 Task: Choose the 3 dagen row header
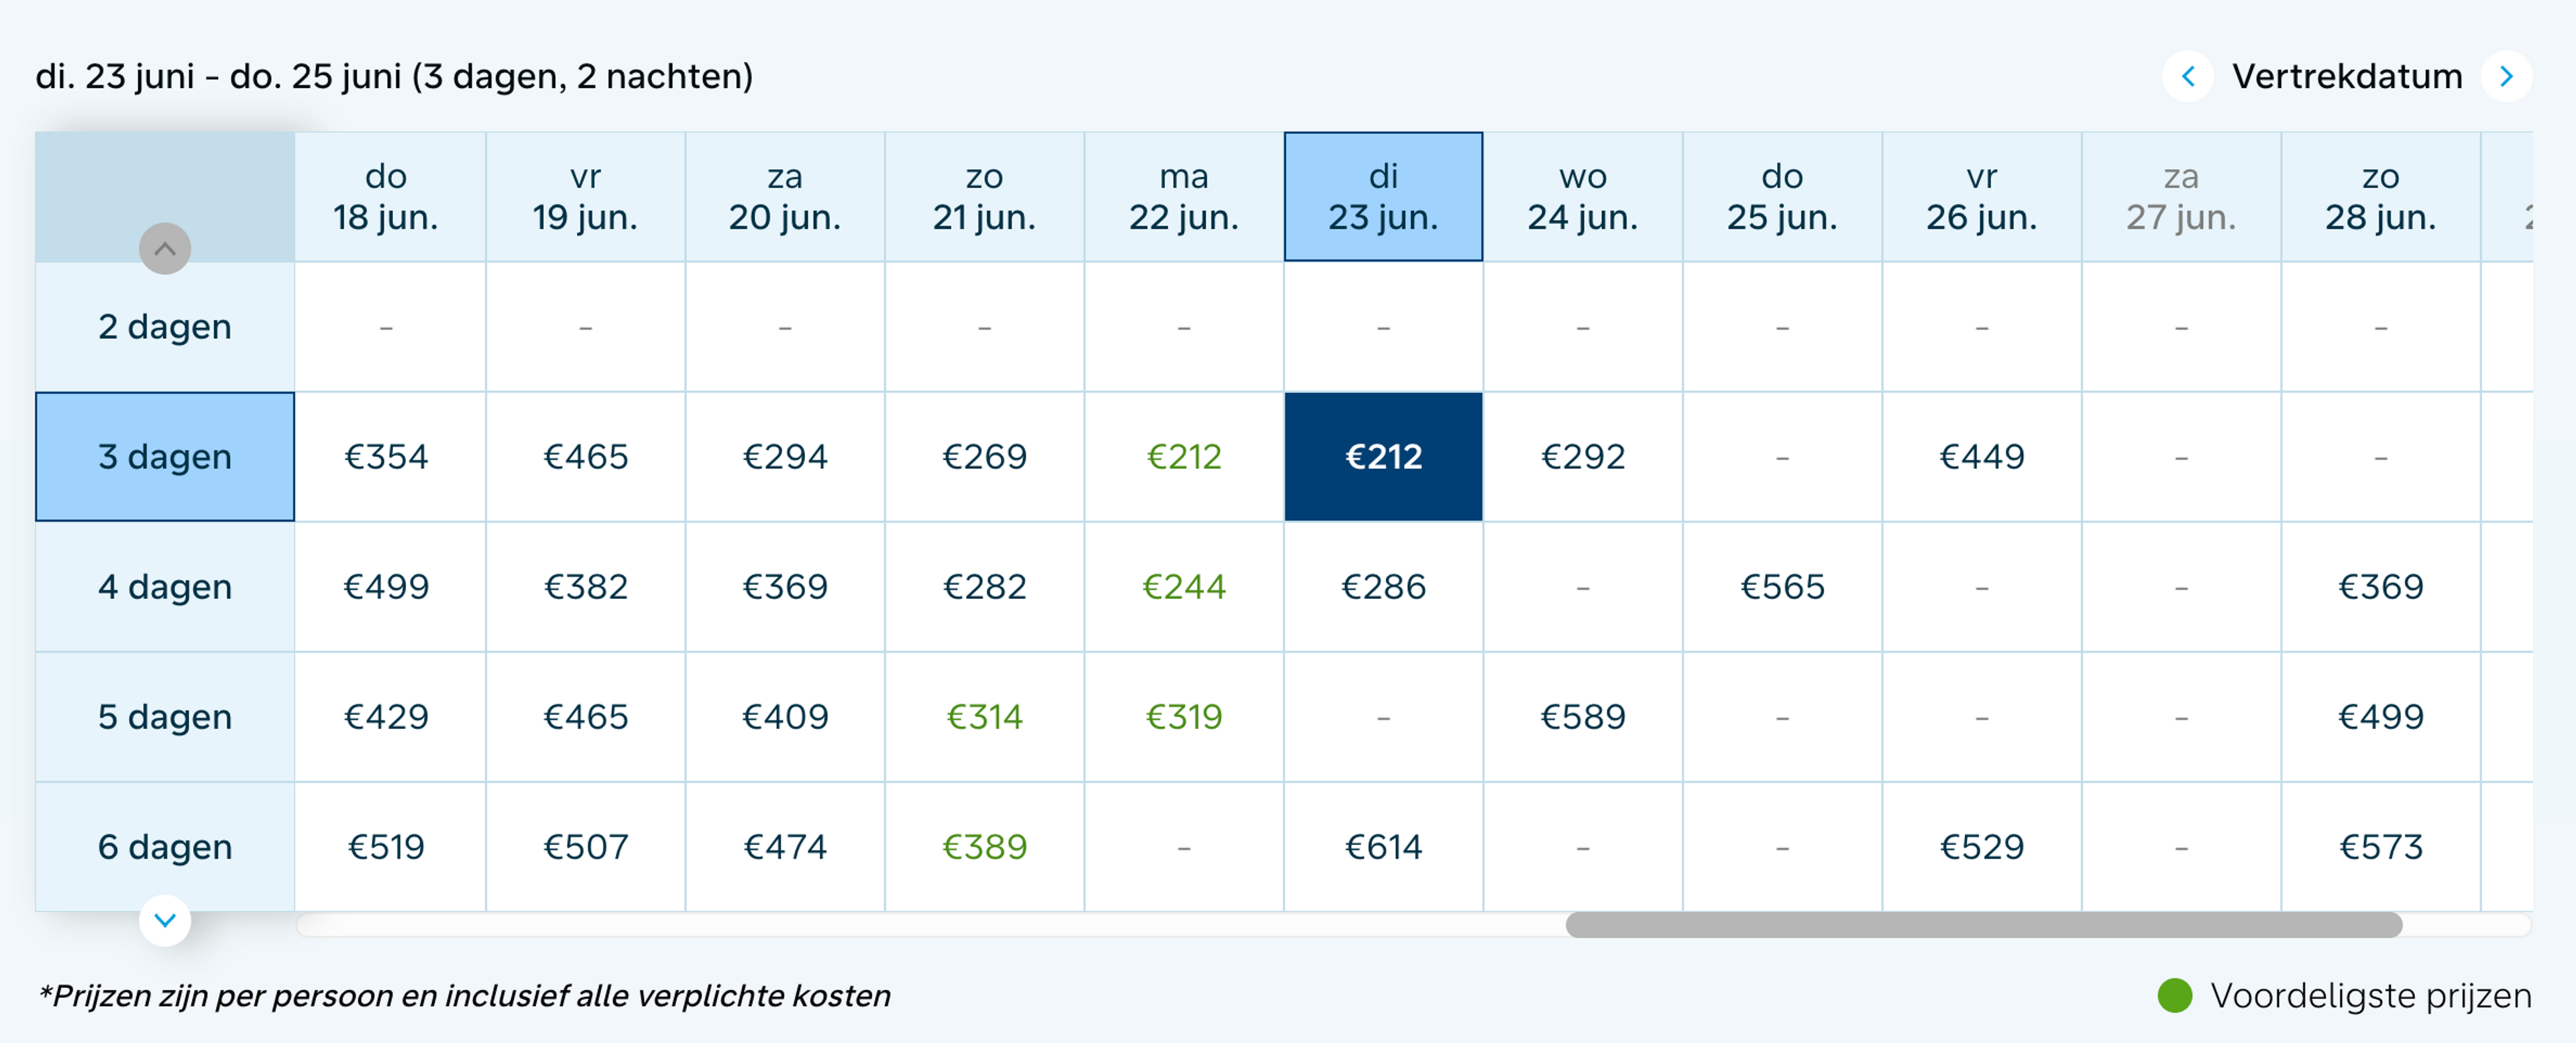165,457
